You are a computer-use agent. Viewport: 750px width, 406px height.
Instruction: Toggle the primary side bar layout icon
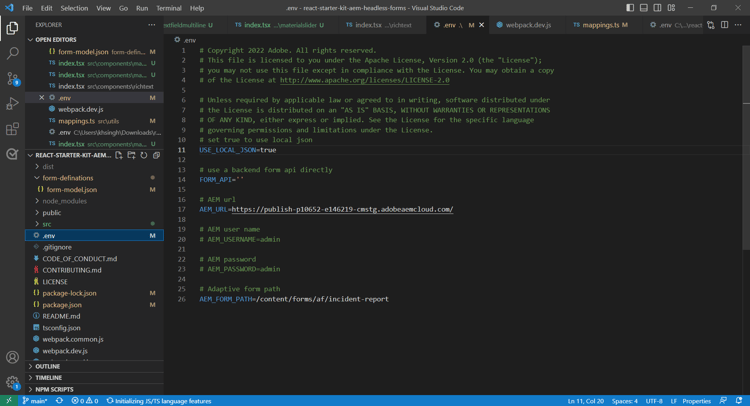pyautogui.click(x=630, y=8)
